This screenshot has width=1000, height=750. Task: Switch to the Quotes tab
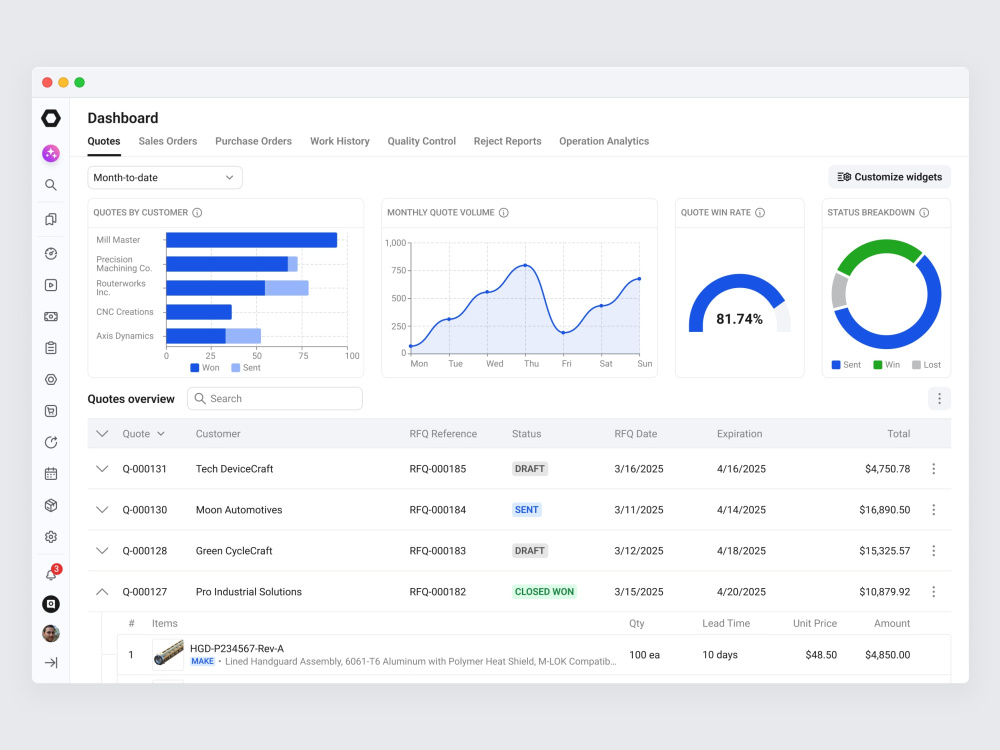[104, 142]
